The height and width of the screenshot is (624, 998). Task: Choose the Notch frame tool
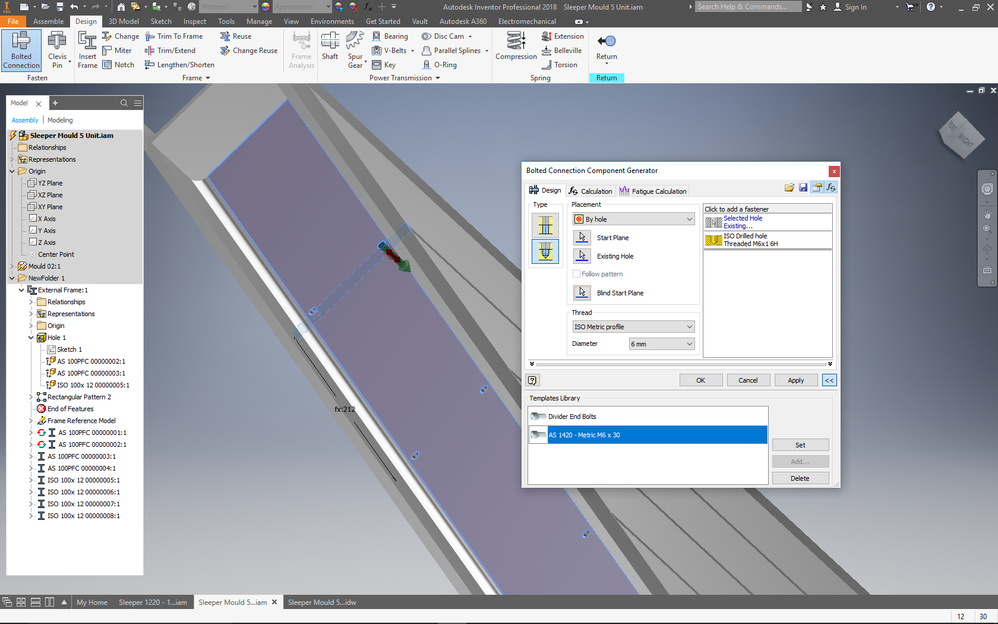tap(118, 64)
